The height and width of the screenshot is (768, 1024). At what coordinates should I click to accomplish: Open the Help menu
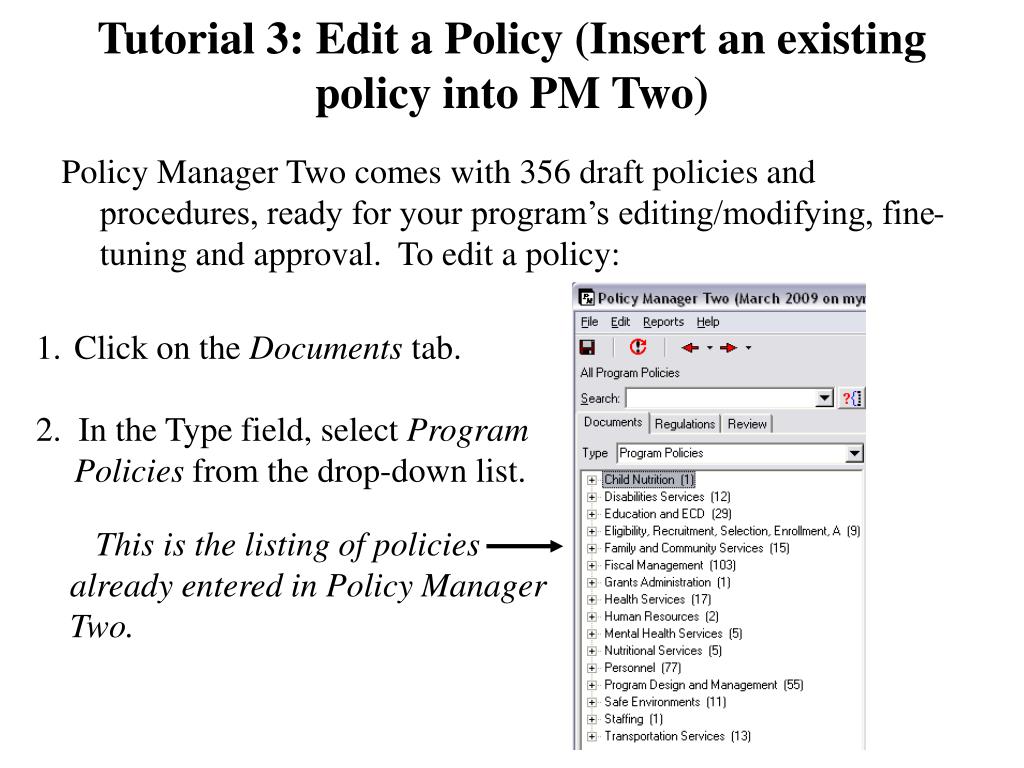click(x=707, y=322)
